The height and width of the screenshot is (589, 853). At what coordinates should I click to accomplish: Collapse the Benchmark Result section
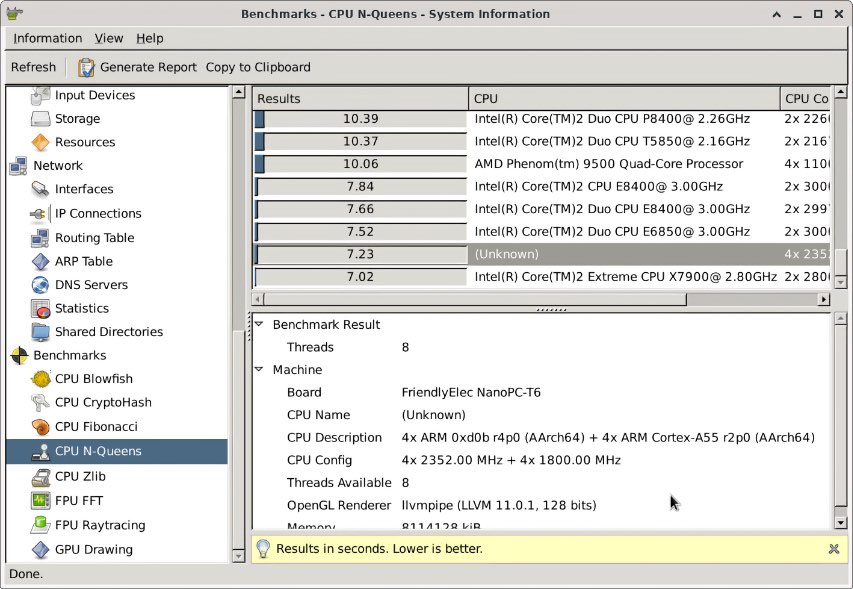(x=259, y=324)
